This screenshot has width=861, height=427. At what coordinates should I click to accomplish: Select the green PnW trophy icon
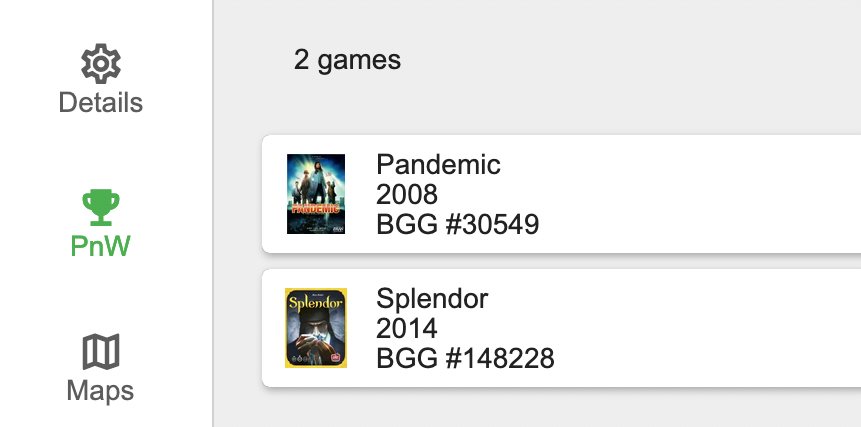tap(100, 207)
